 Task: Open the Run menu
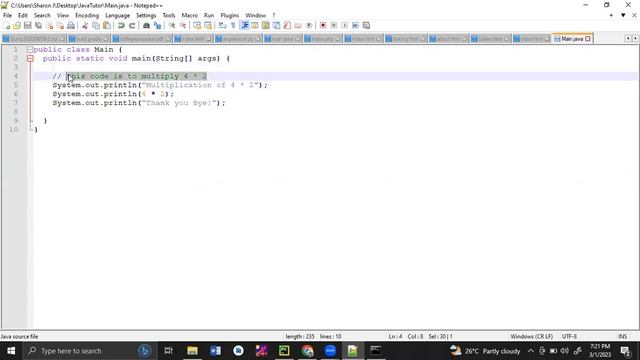point(209,15)
